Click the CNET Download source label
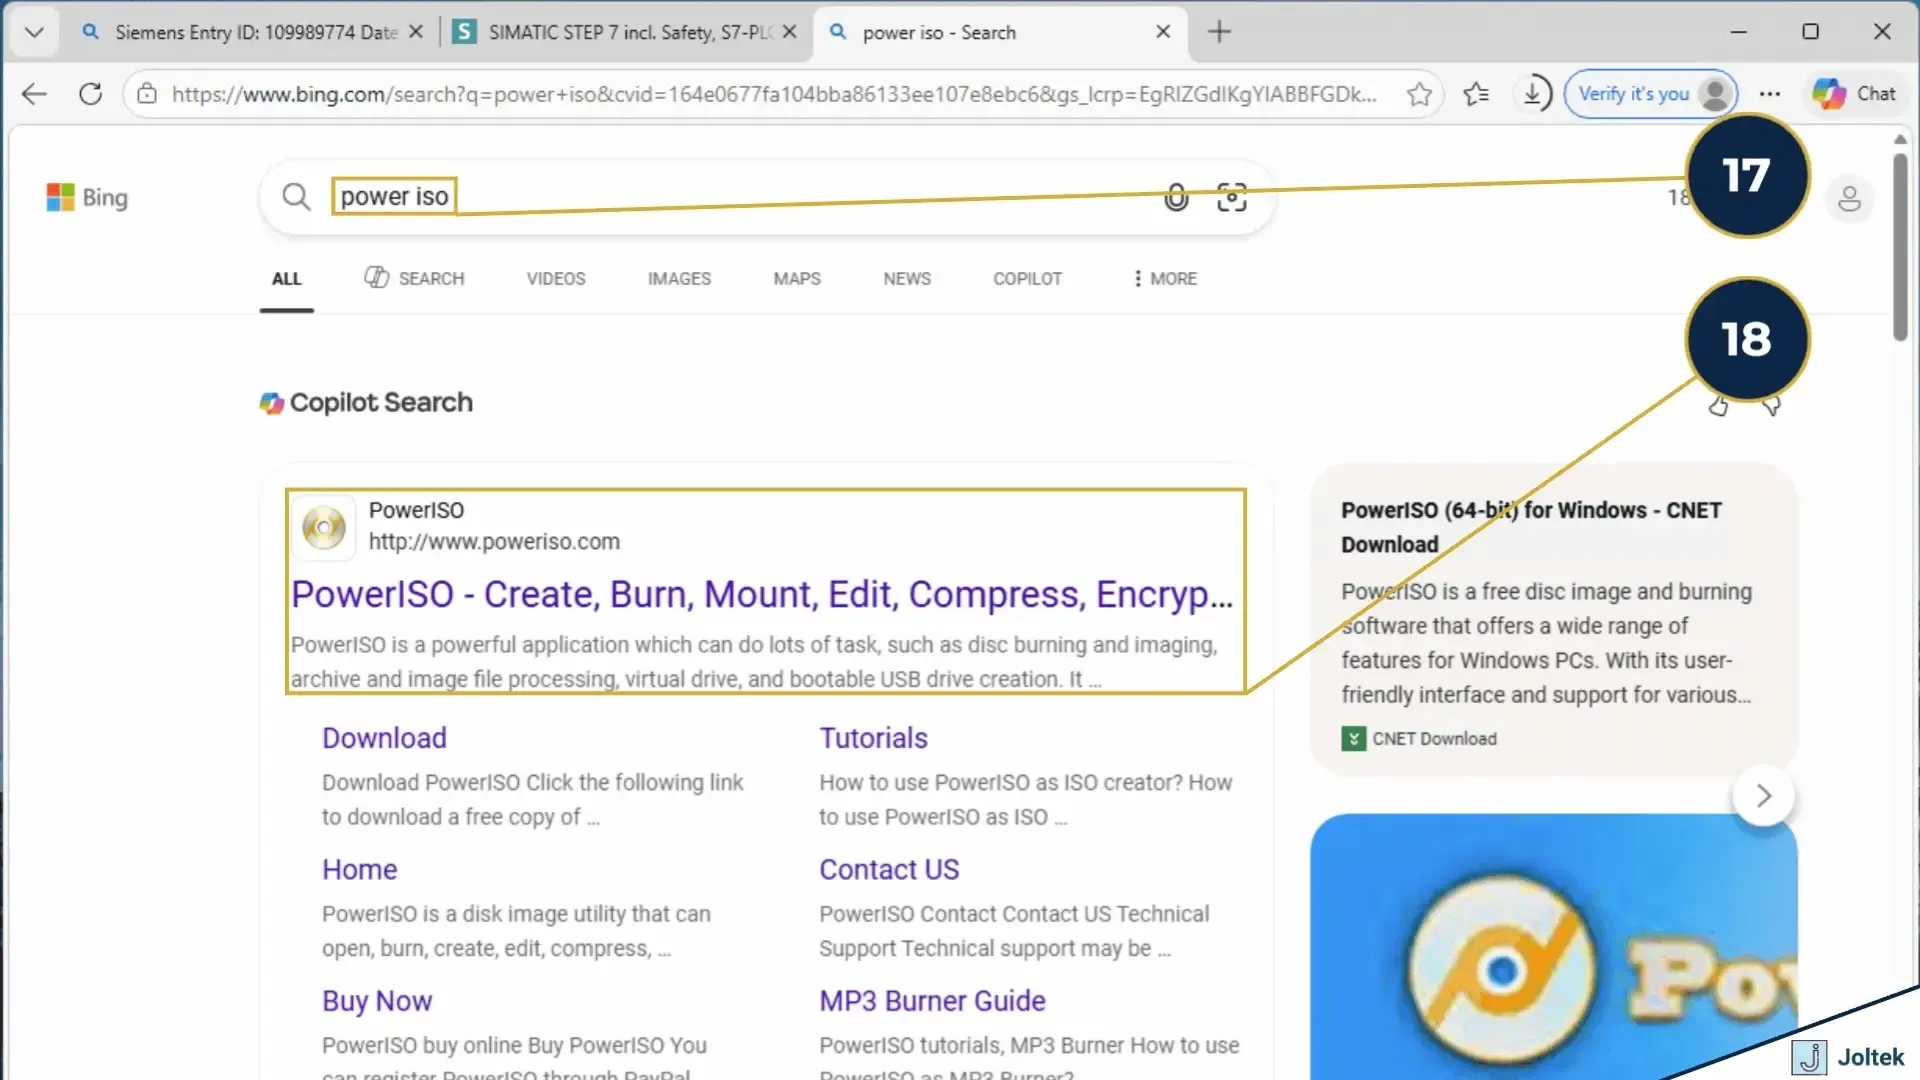 pos(1419,739)
